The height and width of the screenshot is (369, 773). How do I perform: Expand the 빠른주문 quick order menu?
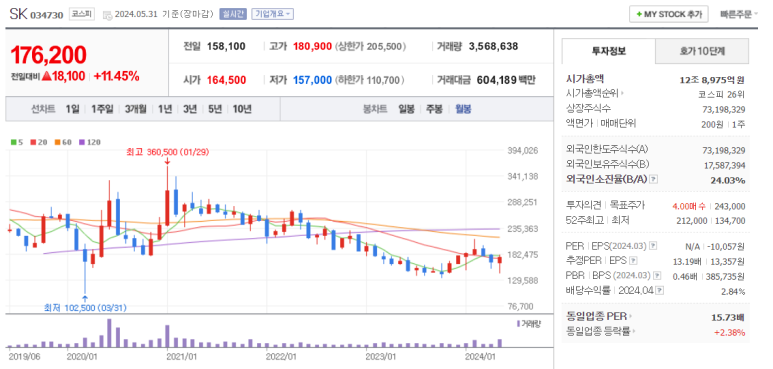[739, 14]
